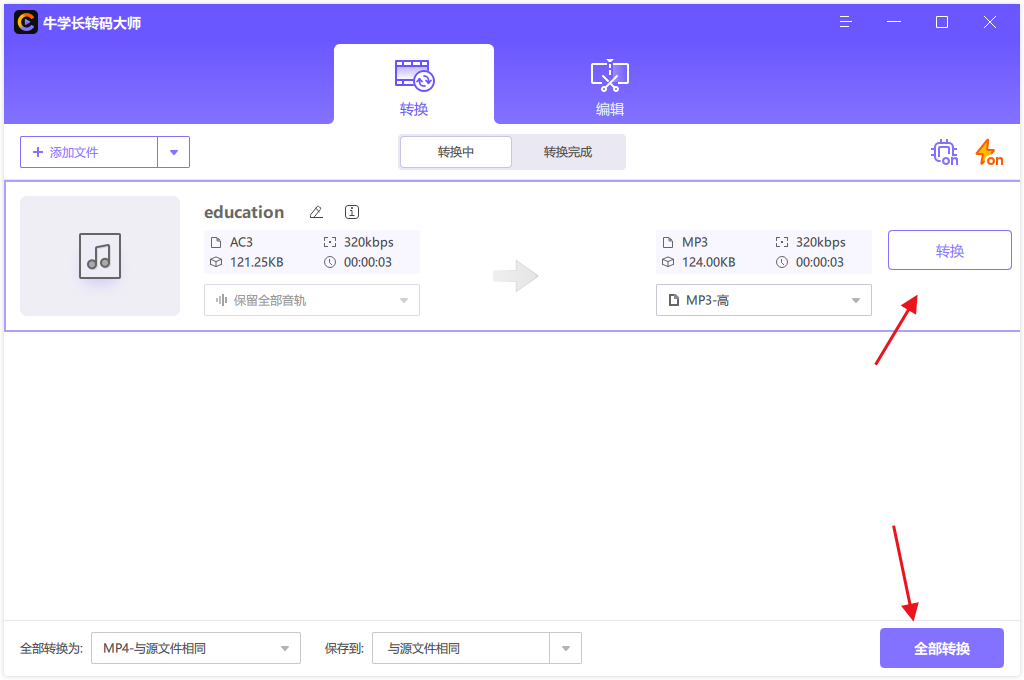
Task: Click the source 320kbps bitrate value
Action: click(369, 242)
